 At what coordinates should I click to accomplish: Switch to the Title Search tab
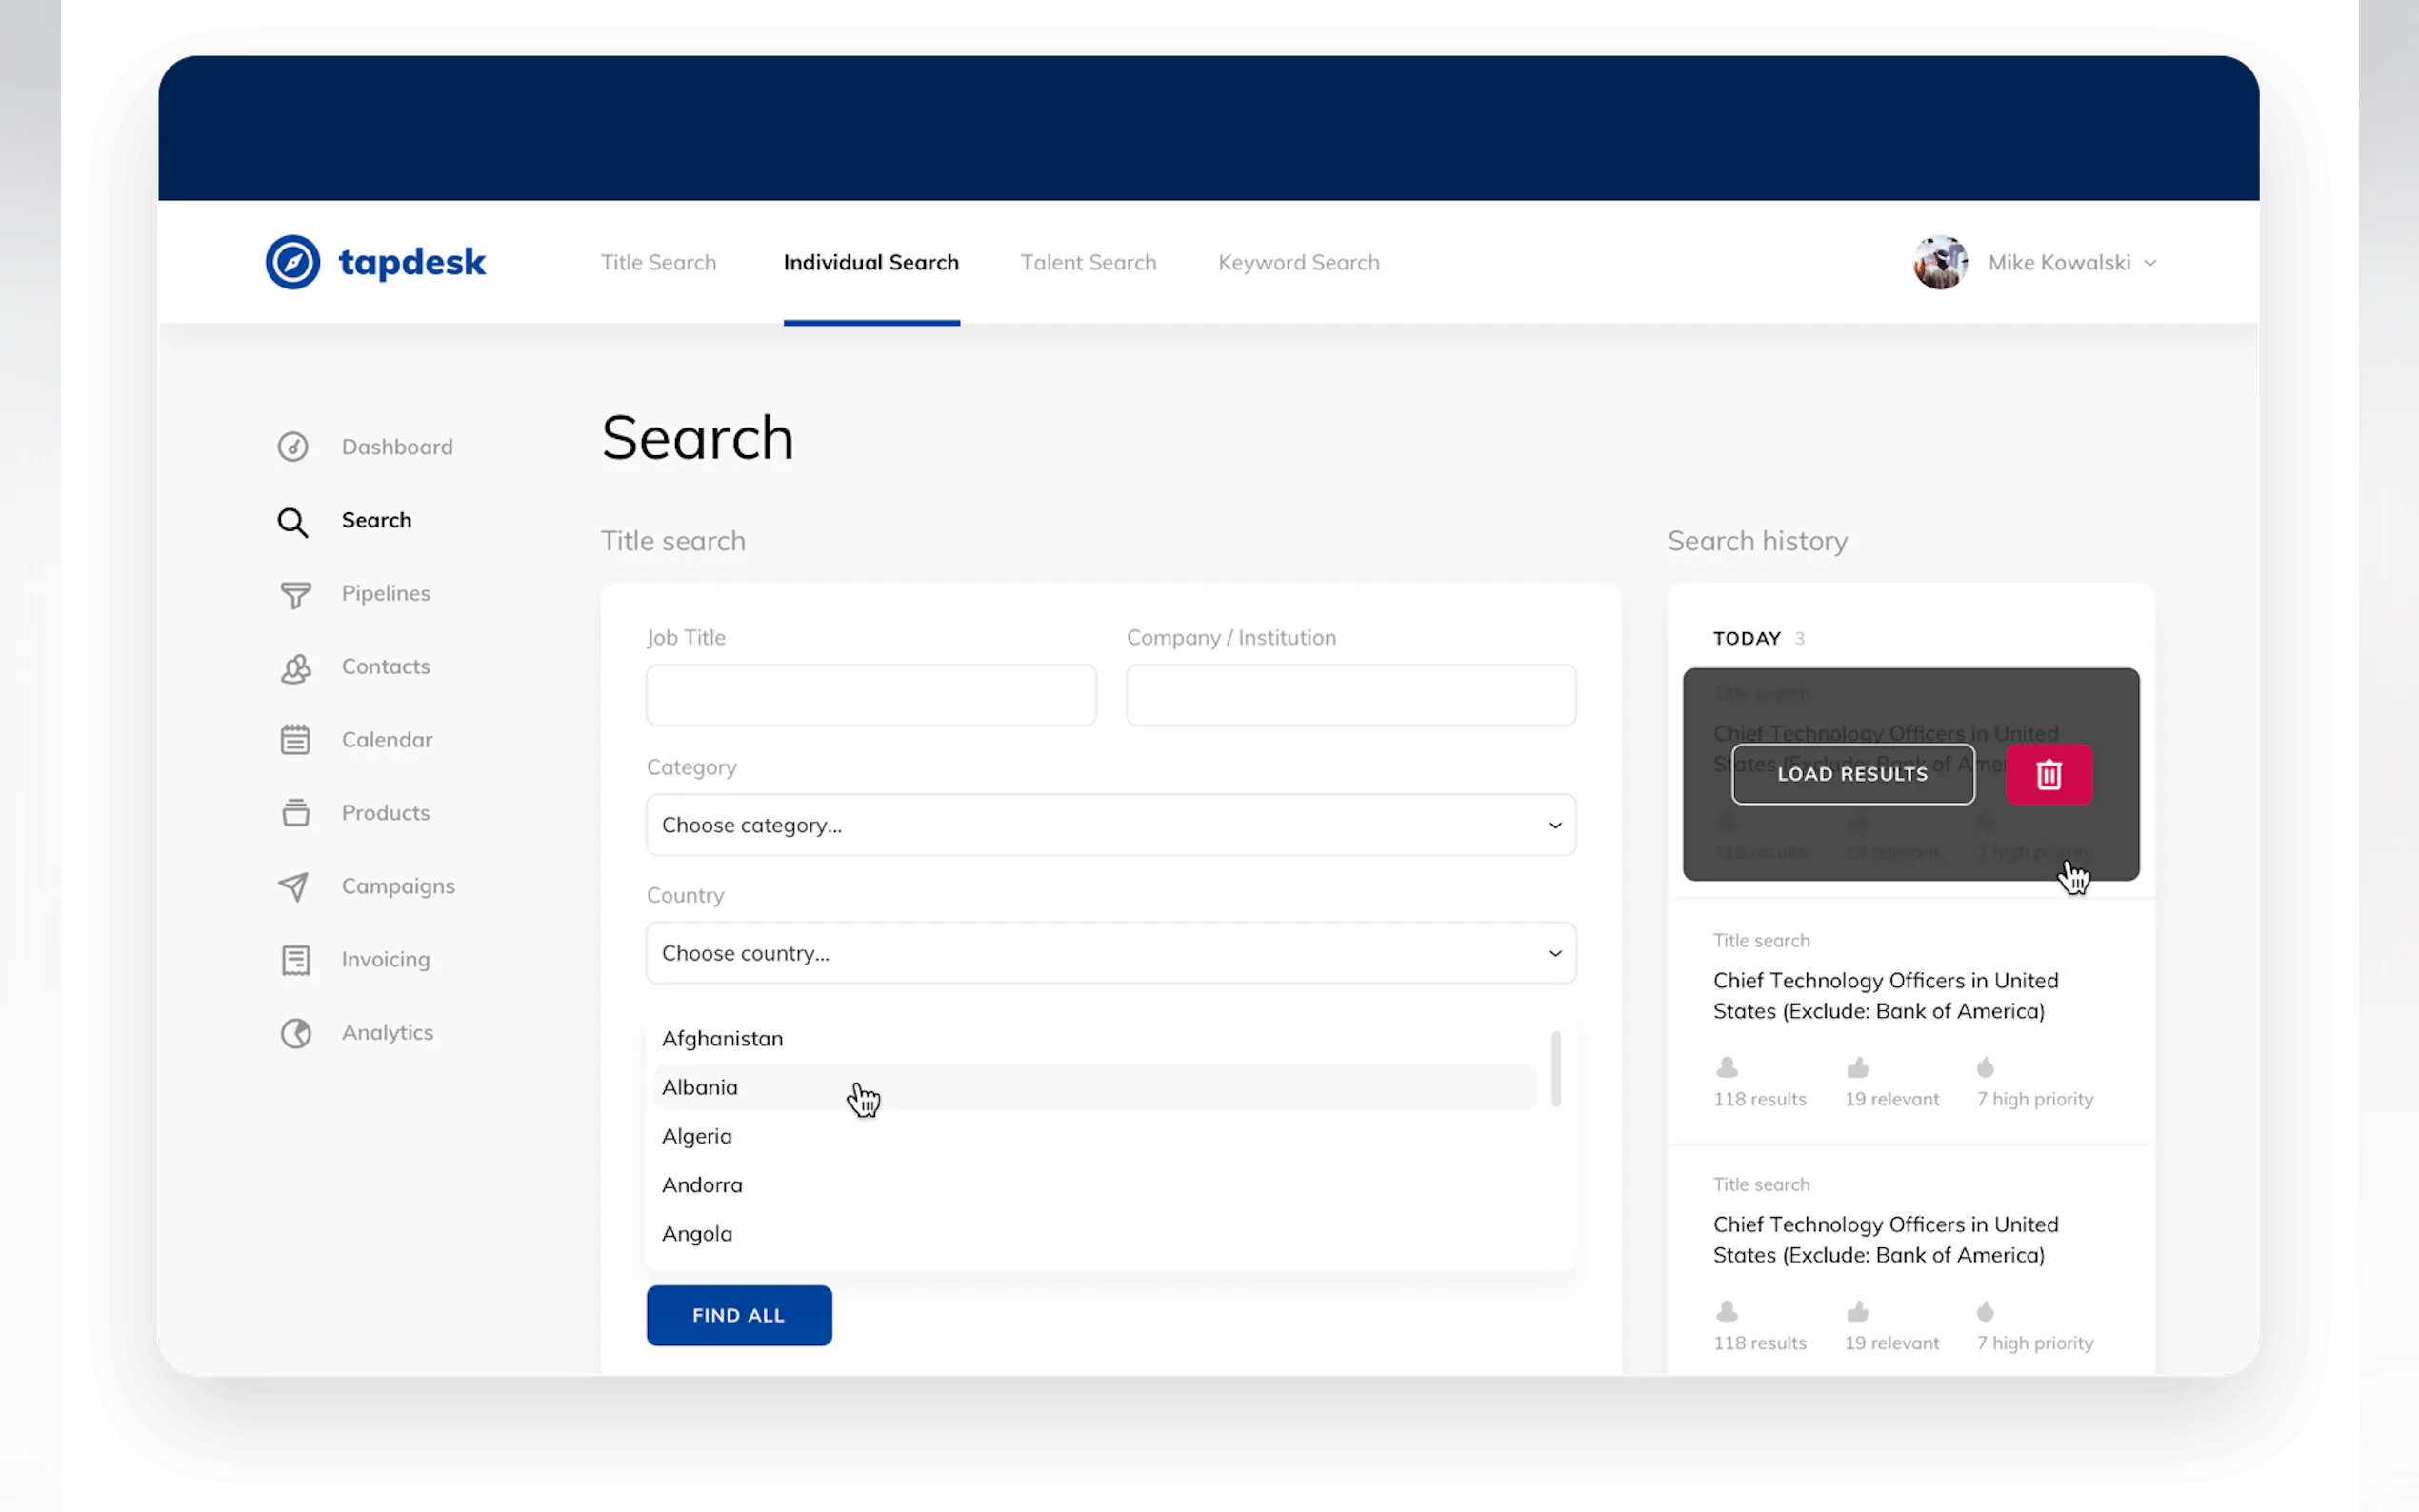click(x=658, y=262)
